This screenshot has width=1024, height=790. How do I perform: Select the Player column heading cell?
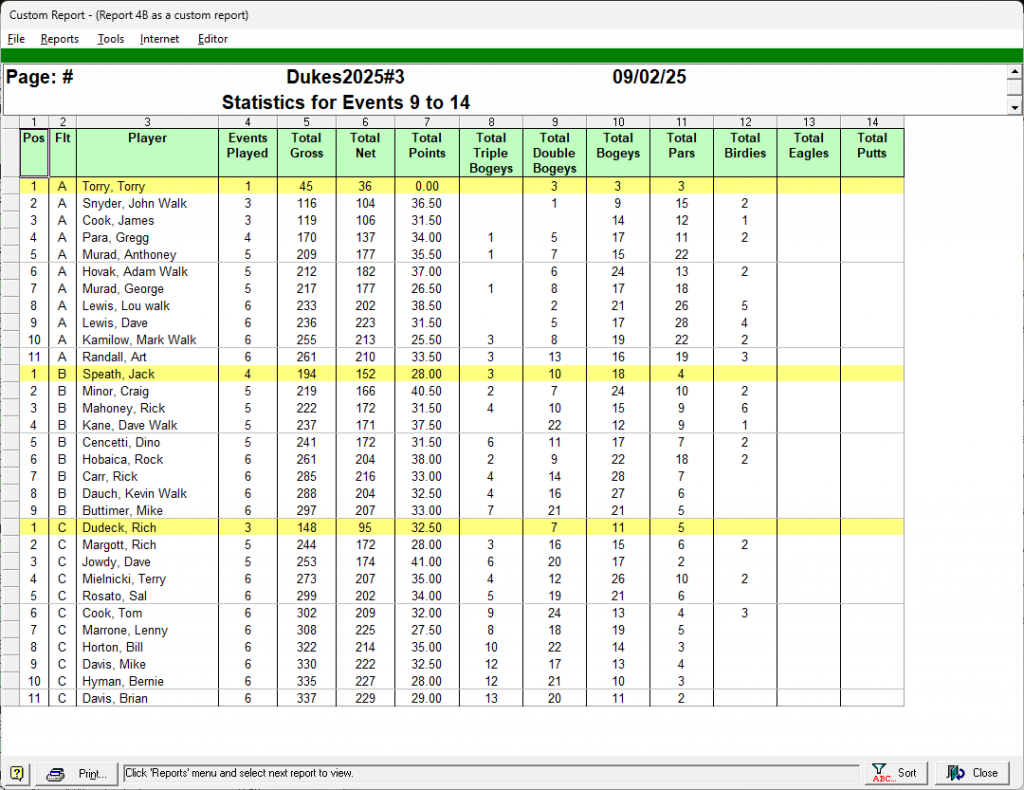(x=147, y=139)
